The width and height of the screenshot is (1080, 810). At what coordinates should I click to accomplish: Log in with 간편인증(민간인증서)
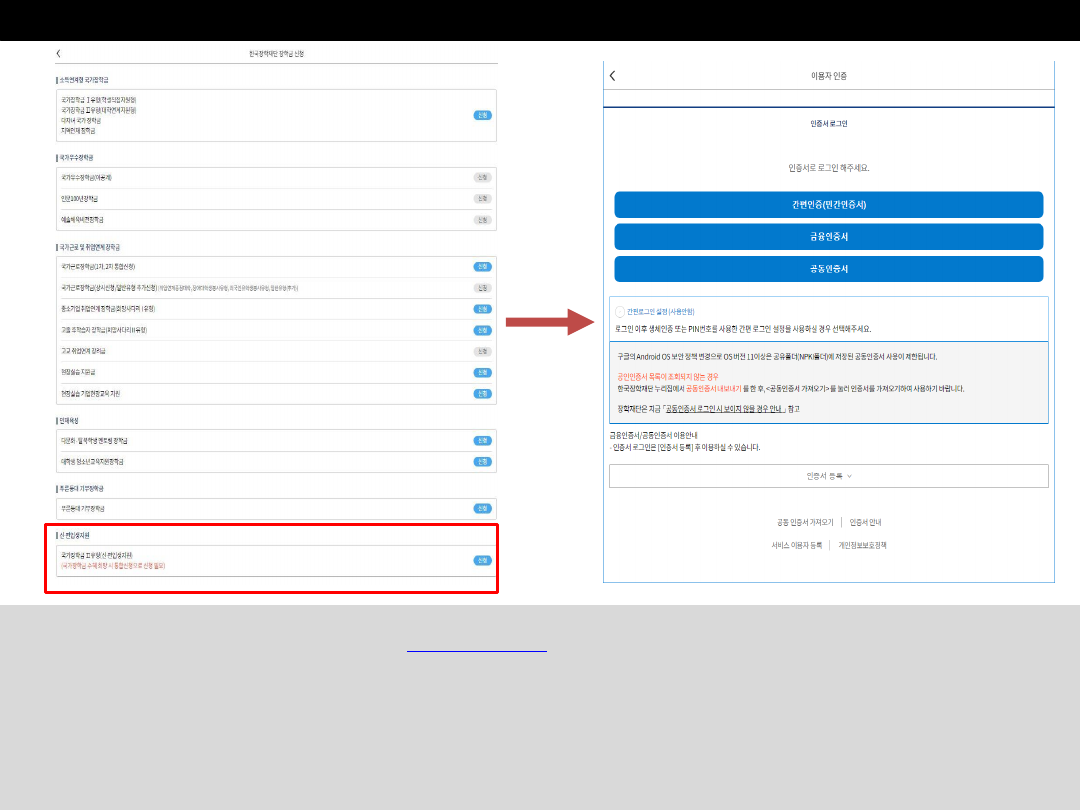[828, 205]
